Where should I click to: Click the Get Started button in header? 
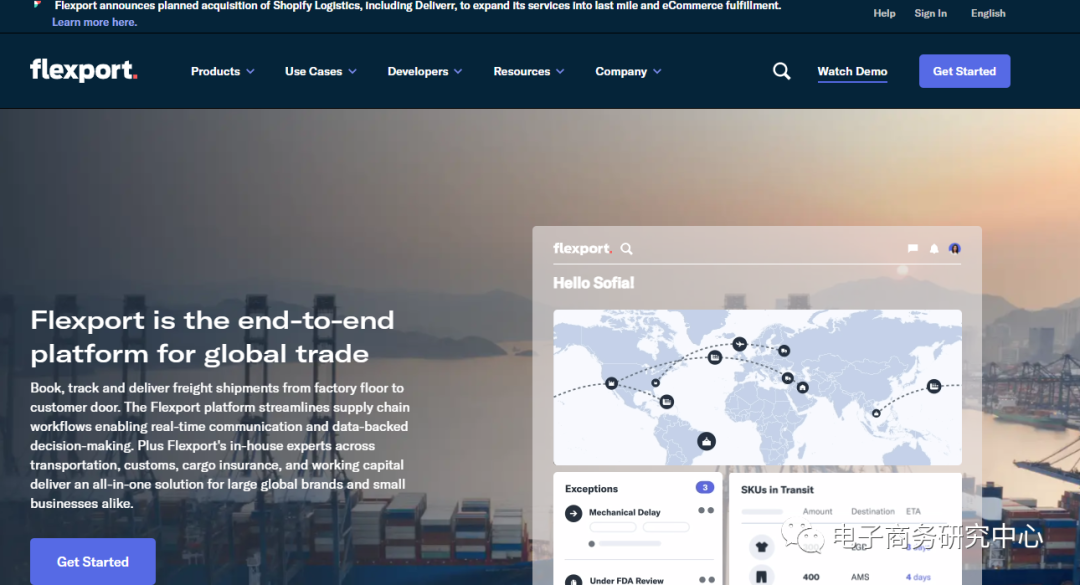pos(964,71)
